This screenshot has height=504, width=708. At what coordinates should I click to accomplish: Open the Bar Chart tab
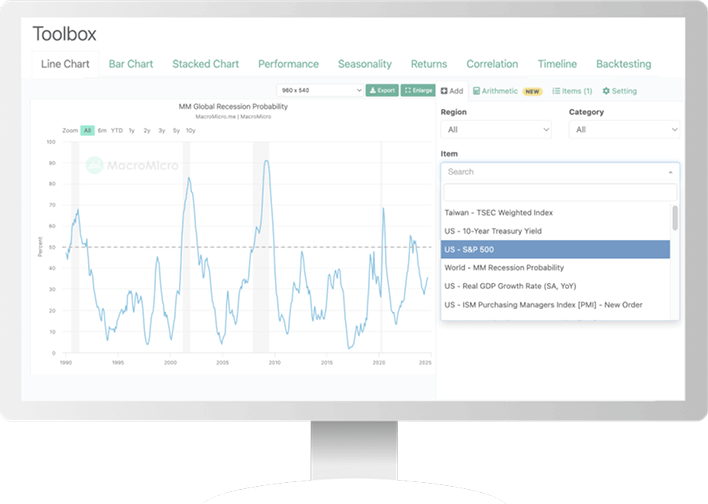pos(131,64)
